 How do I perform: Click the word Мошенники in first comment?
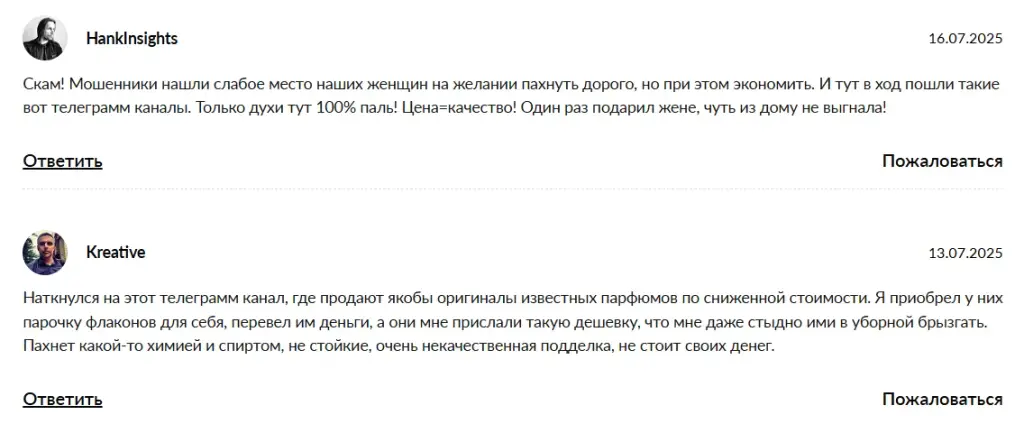point(106,85)
